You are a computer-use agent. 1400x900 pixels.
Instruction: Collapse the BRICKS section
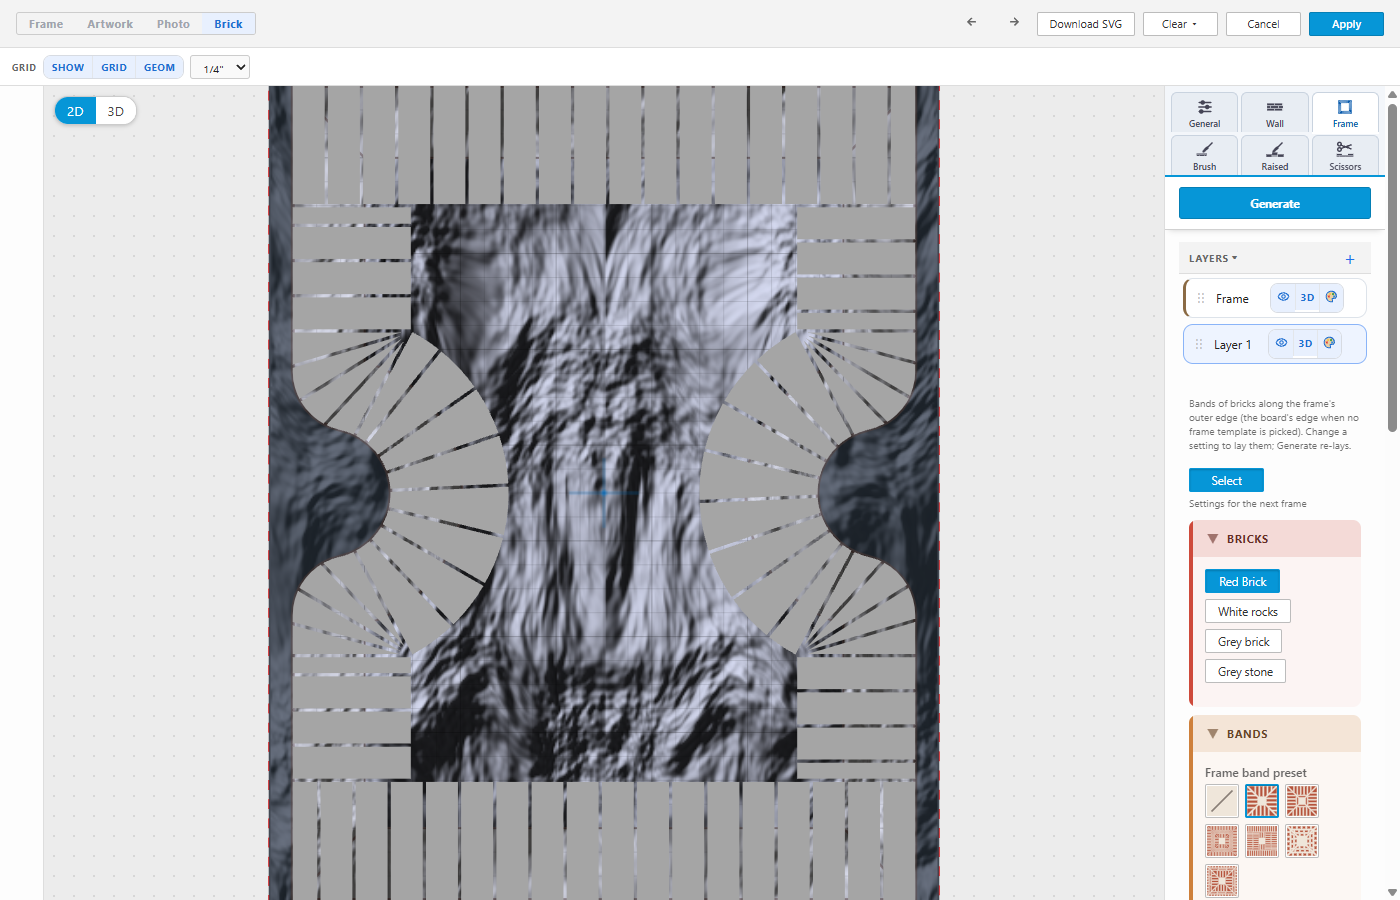pos(1275,539)
